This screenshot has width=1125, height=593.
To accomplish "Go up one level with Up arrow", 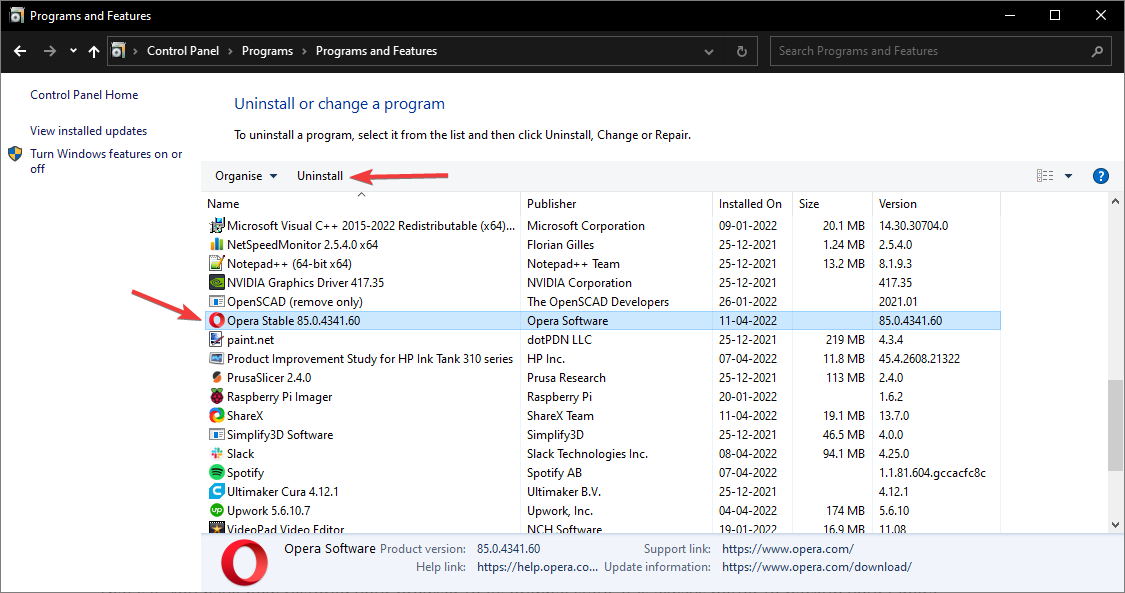I will 94,51.
